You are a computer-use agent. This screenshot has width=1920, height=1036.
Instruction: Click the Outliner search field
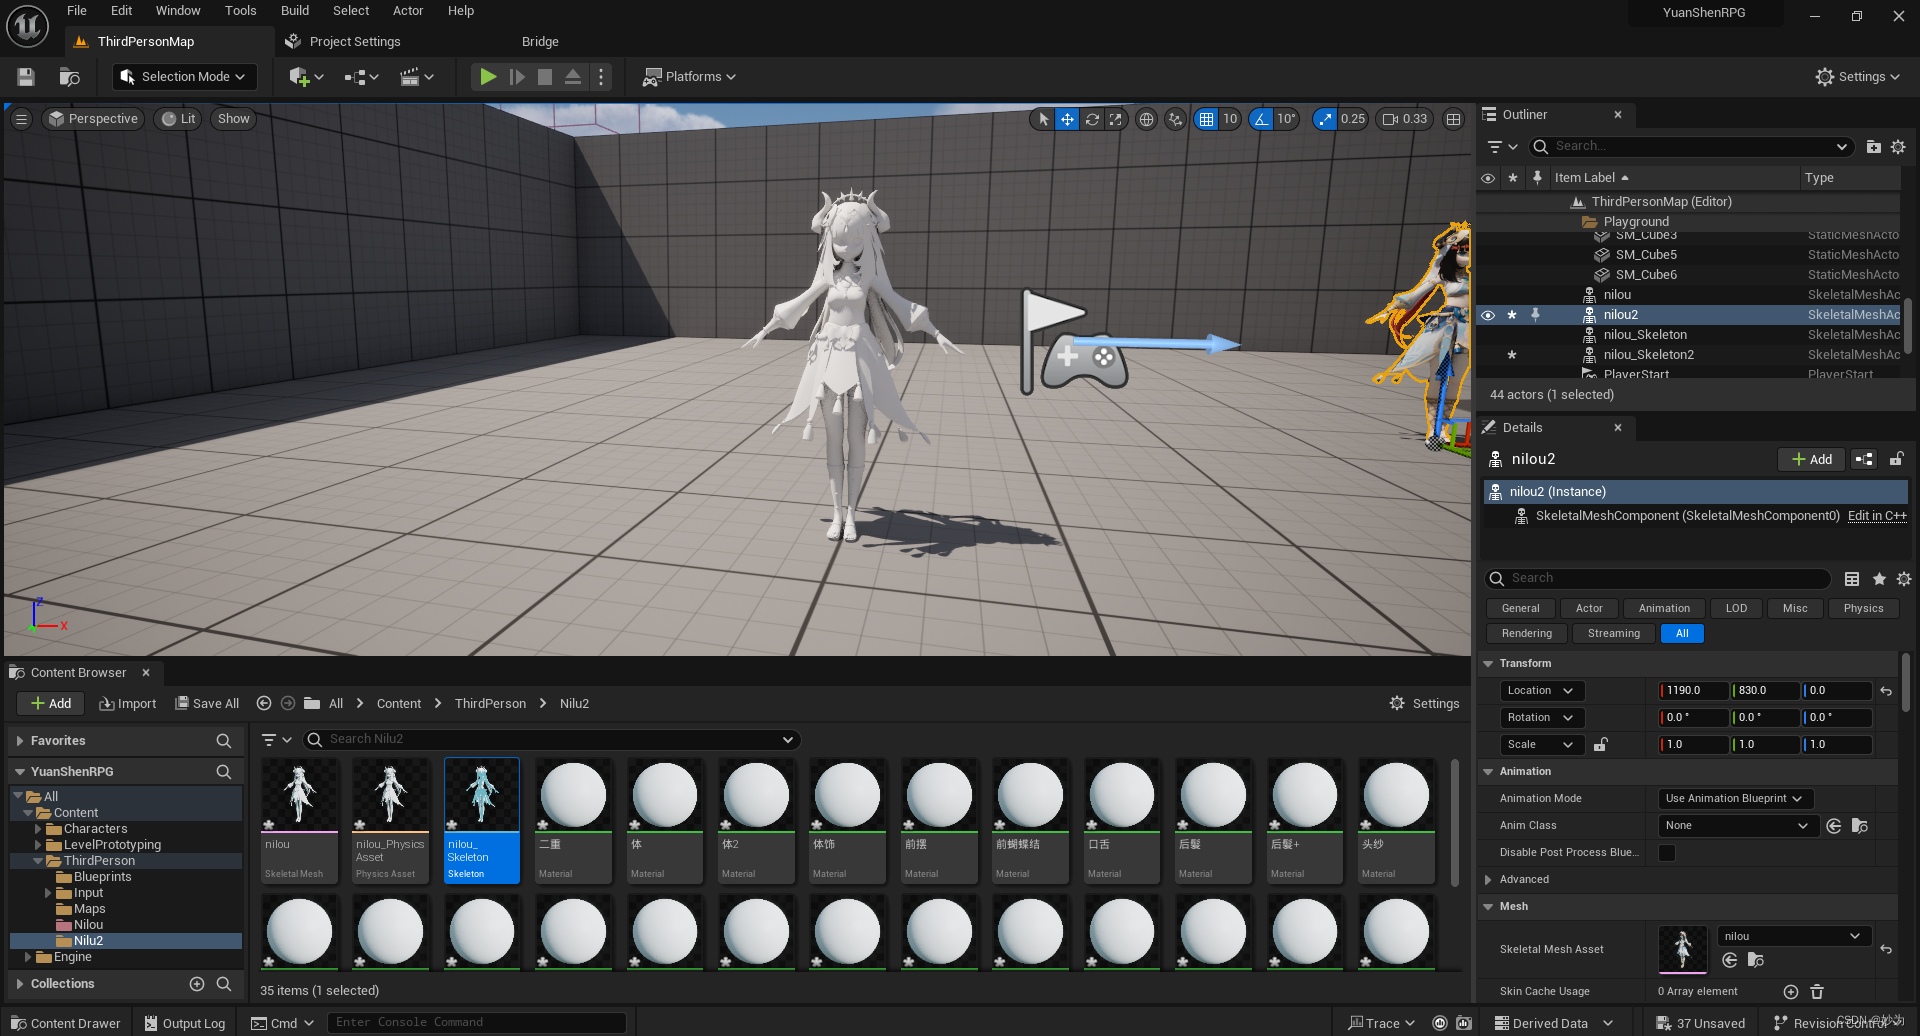pyautogui.click(x=1690, y=147)
